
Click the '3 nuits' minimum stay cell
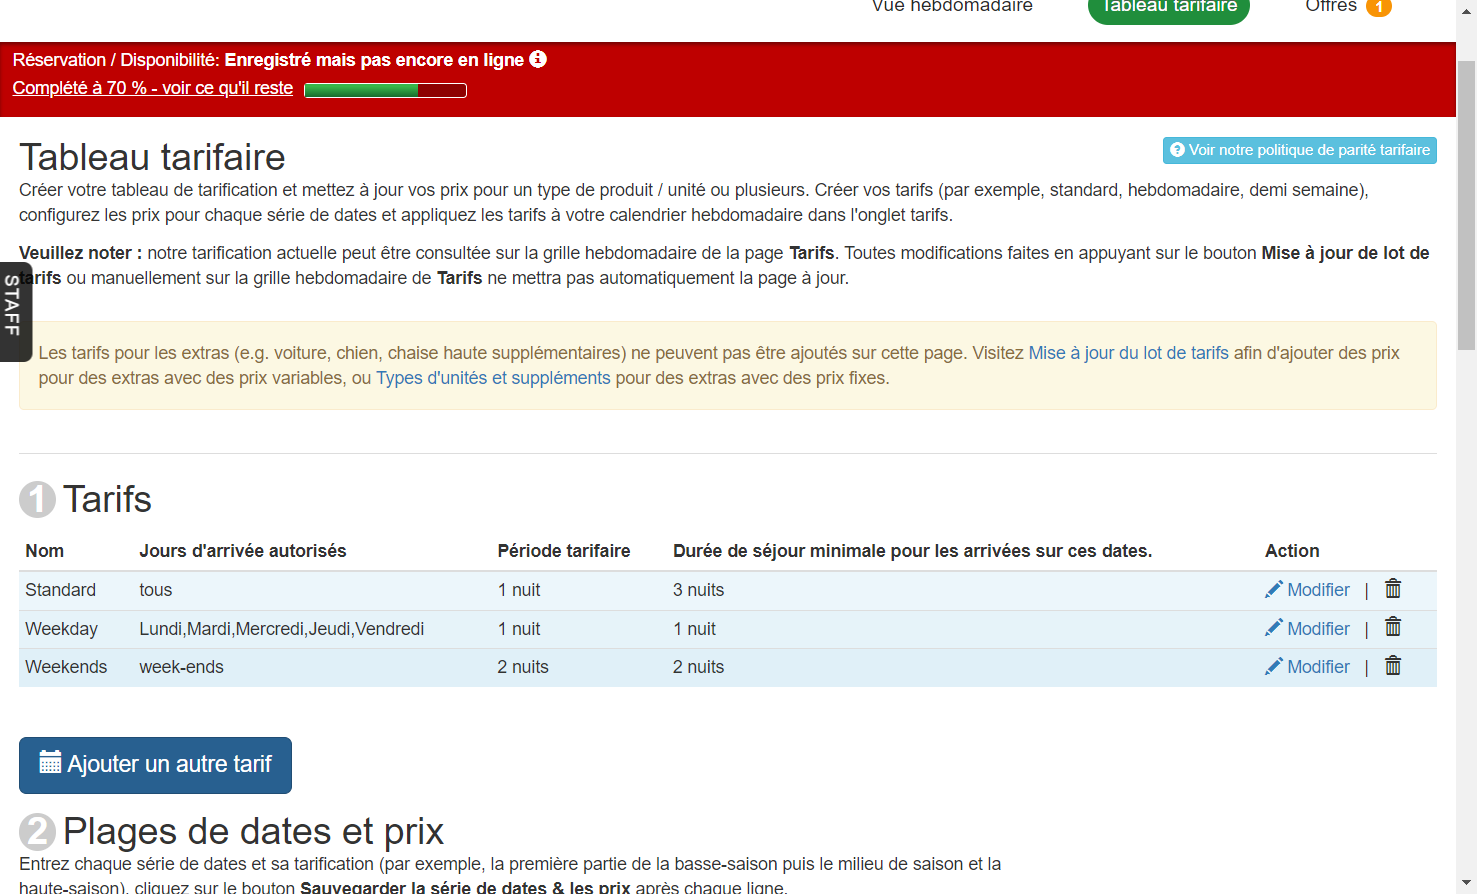[x=699, y=590]
